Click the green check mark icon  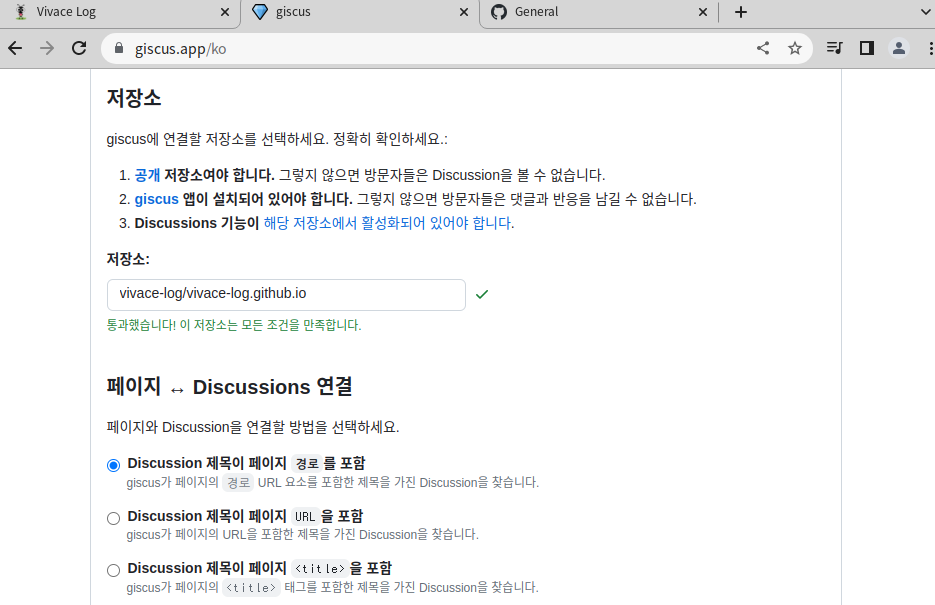point(482,294)
